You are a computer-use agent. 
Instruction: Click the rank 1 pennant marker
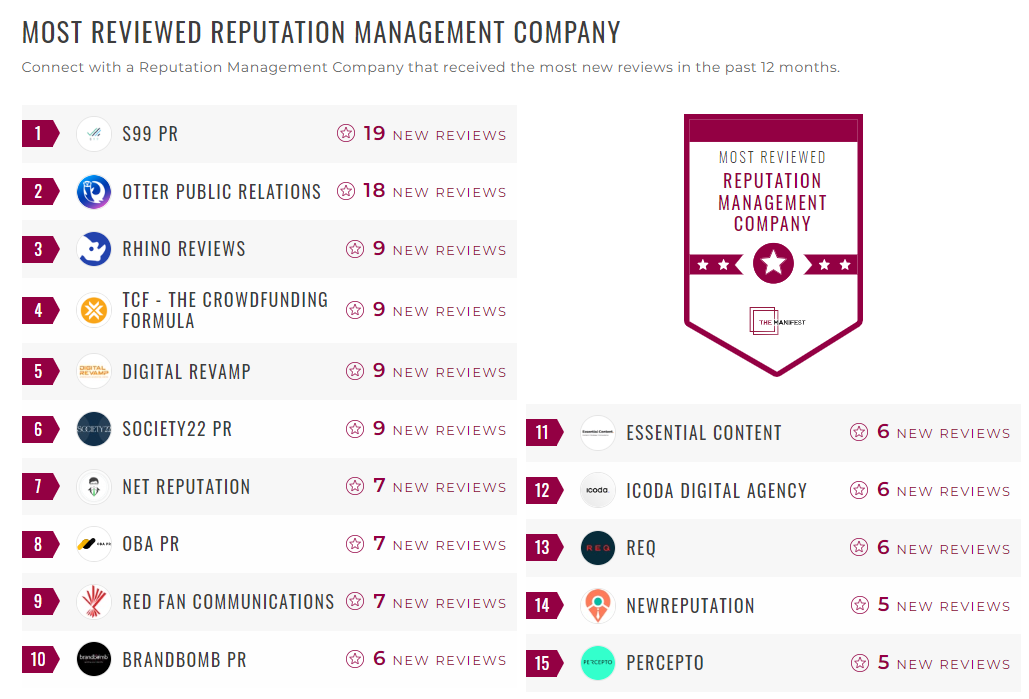(38, 133)
